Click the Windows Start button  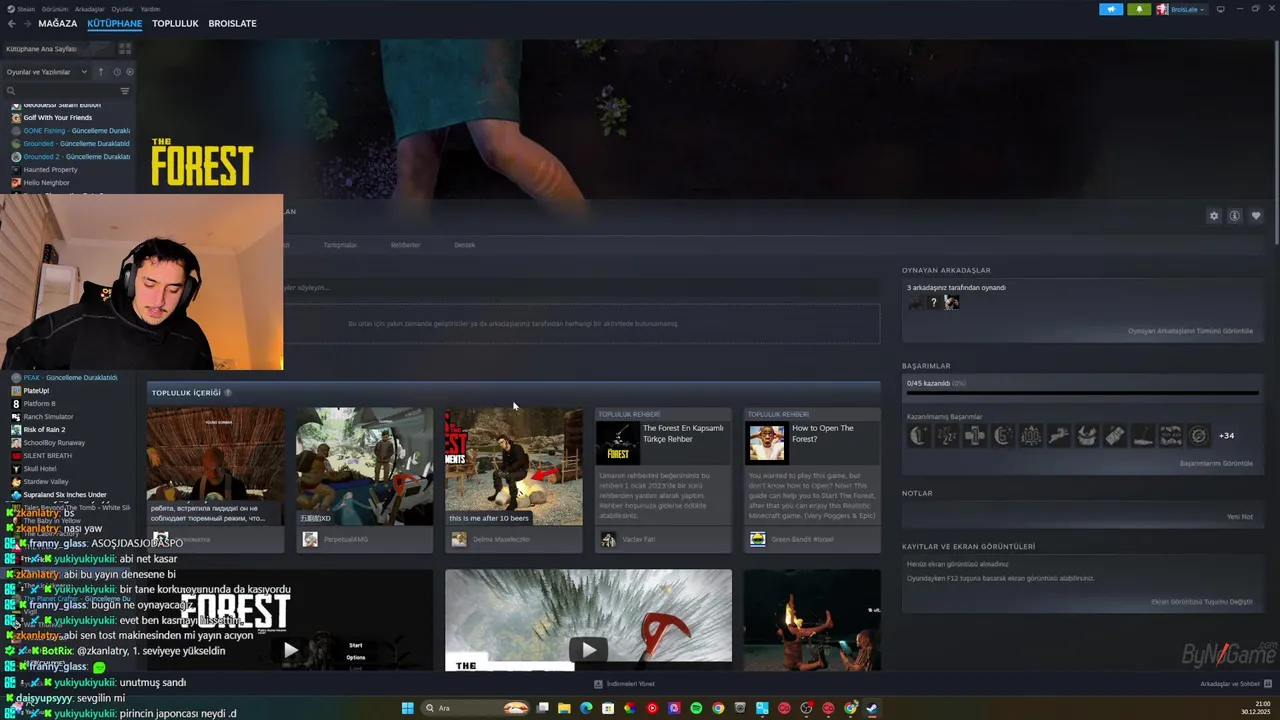[x=407, y=708]
